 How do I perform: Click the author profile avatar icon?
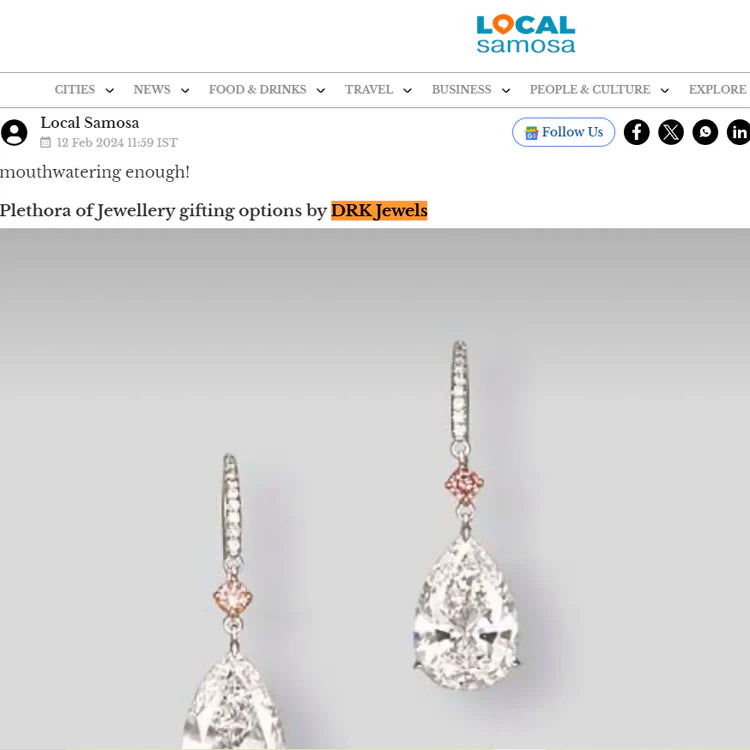[14, 132]
